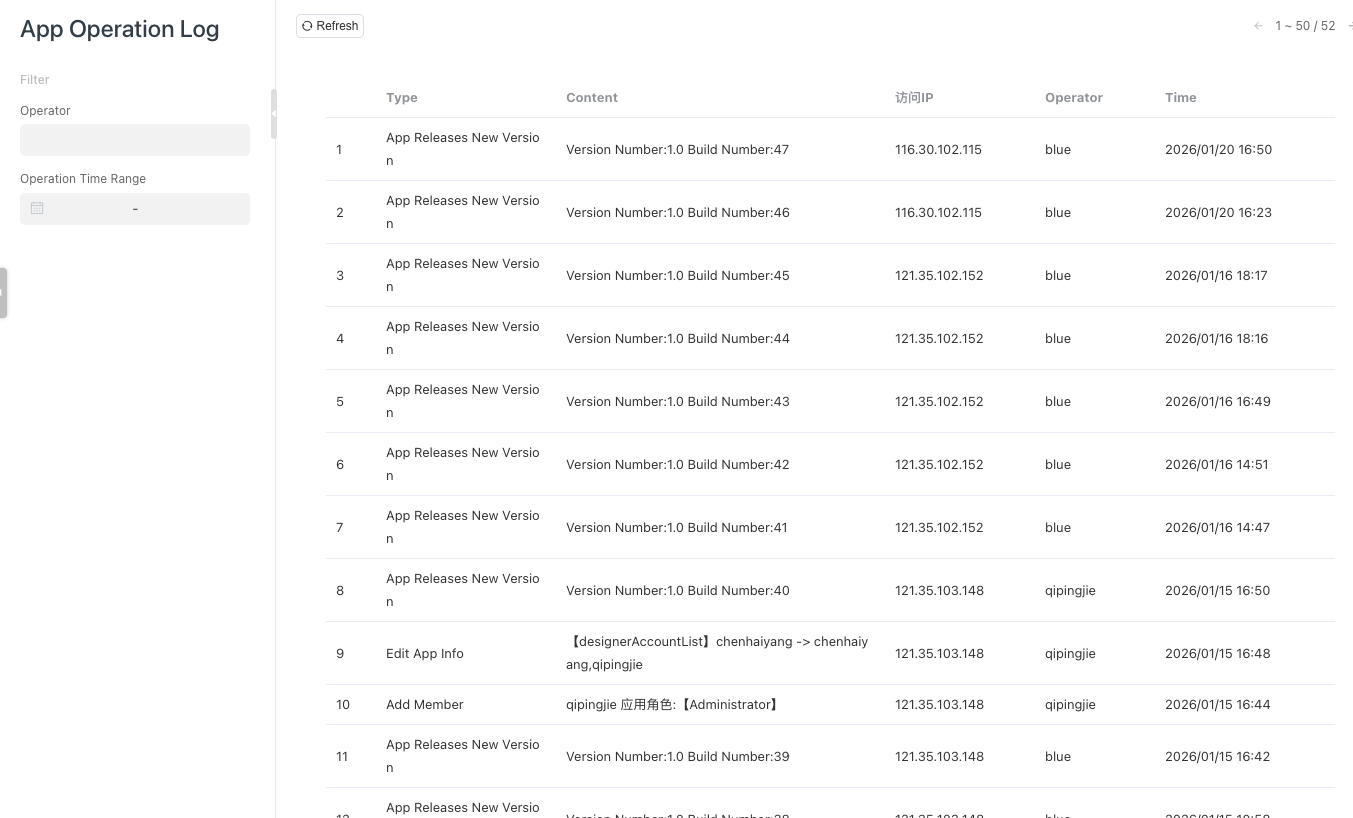
Task: Expand the drawer handle on the left window edge
Action: pos(3,292)
